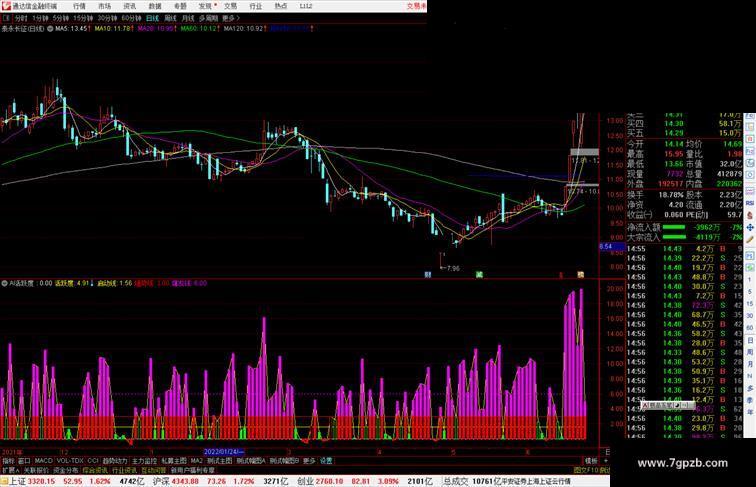This screenshot has width=756, height=487.
Task: Switch chart to 15分钟 period
Action: [x=83, y=18]
